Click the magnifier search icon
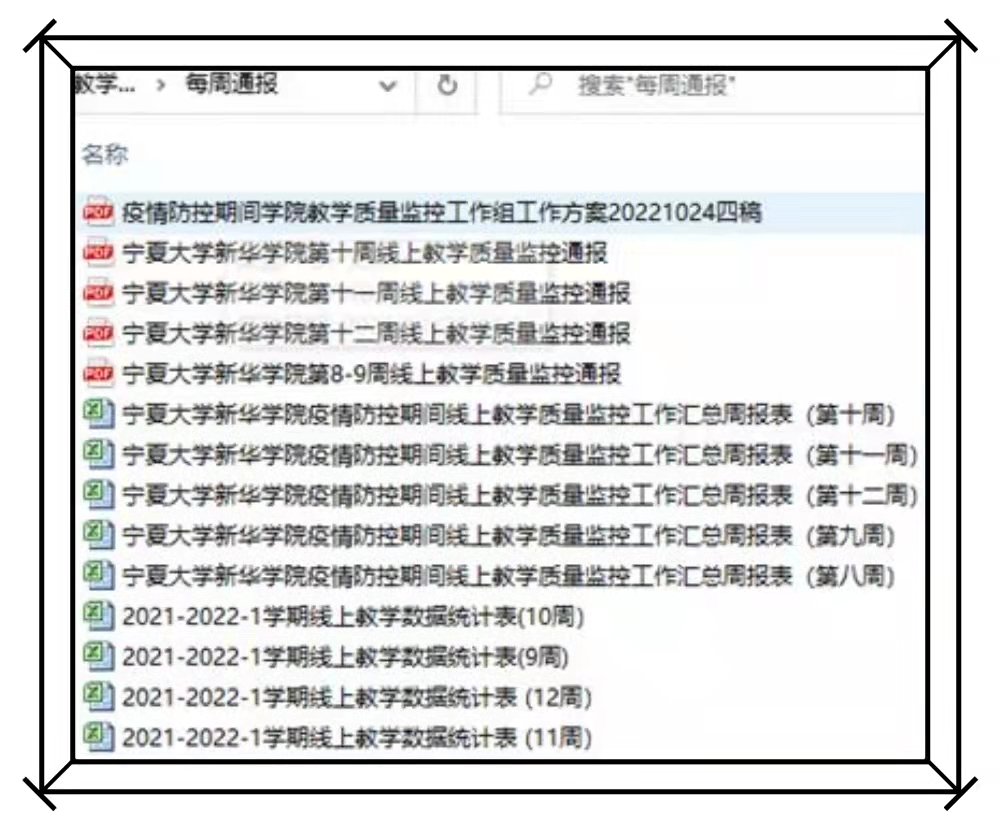Screen dimensions: 1000x829 [540, 84]
